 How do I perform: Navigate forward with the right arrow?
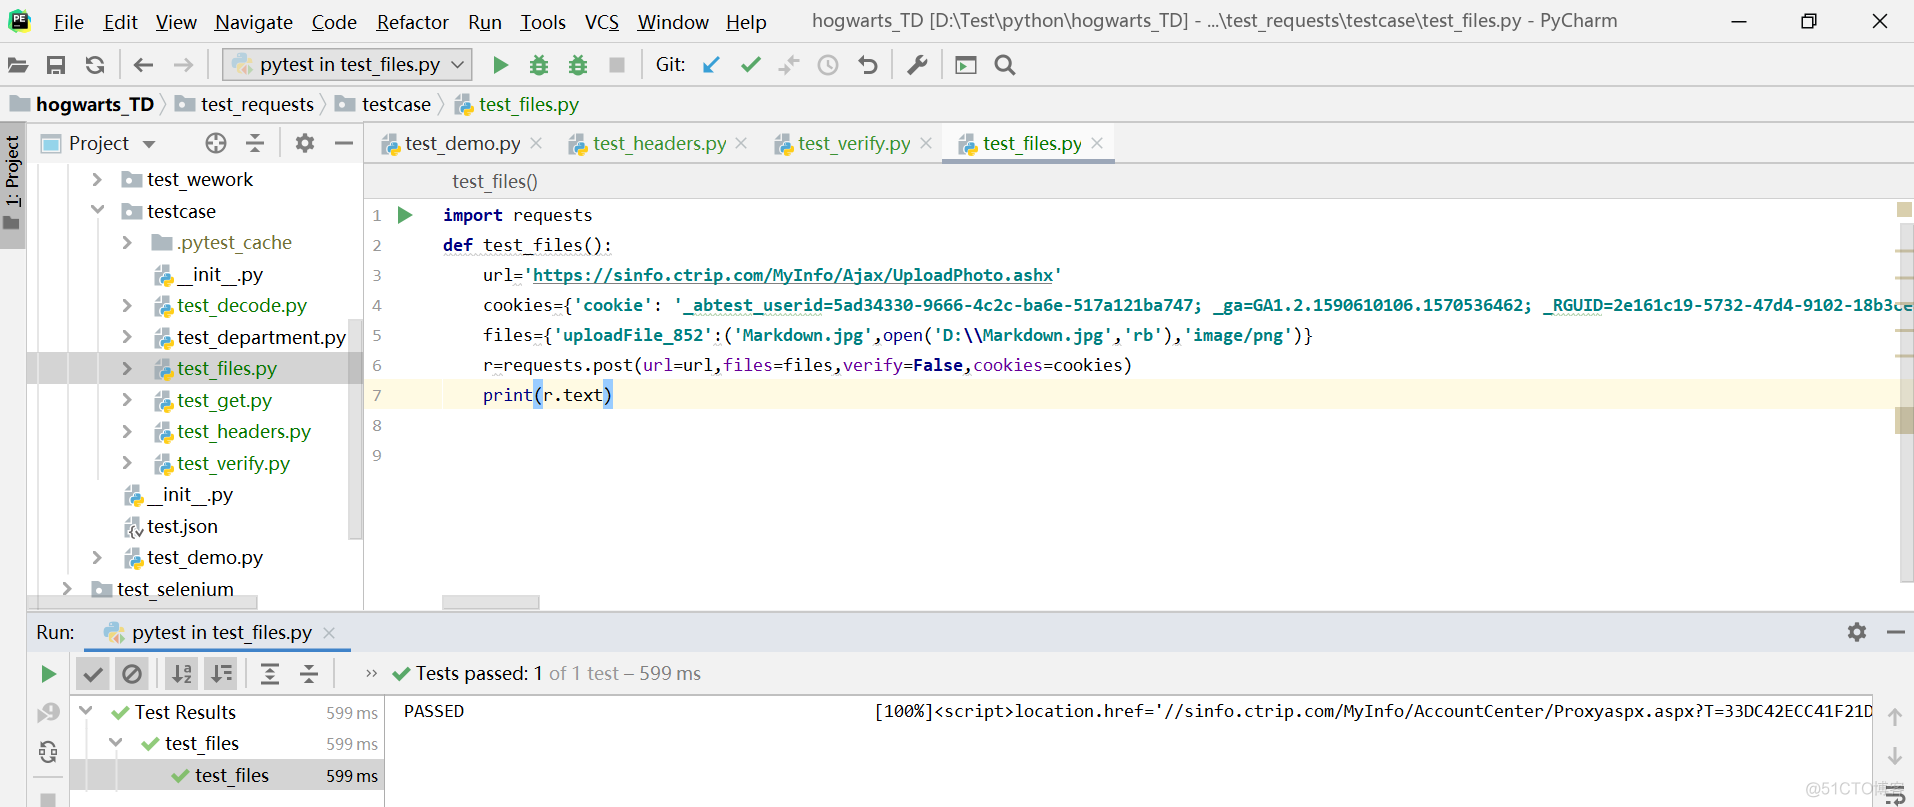(x=183, y=65)
